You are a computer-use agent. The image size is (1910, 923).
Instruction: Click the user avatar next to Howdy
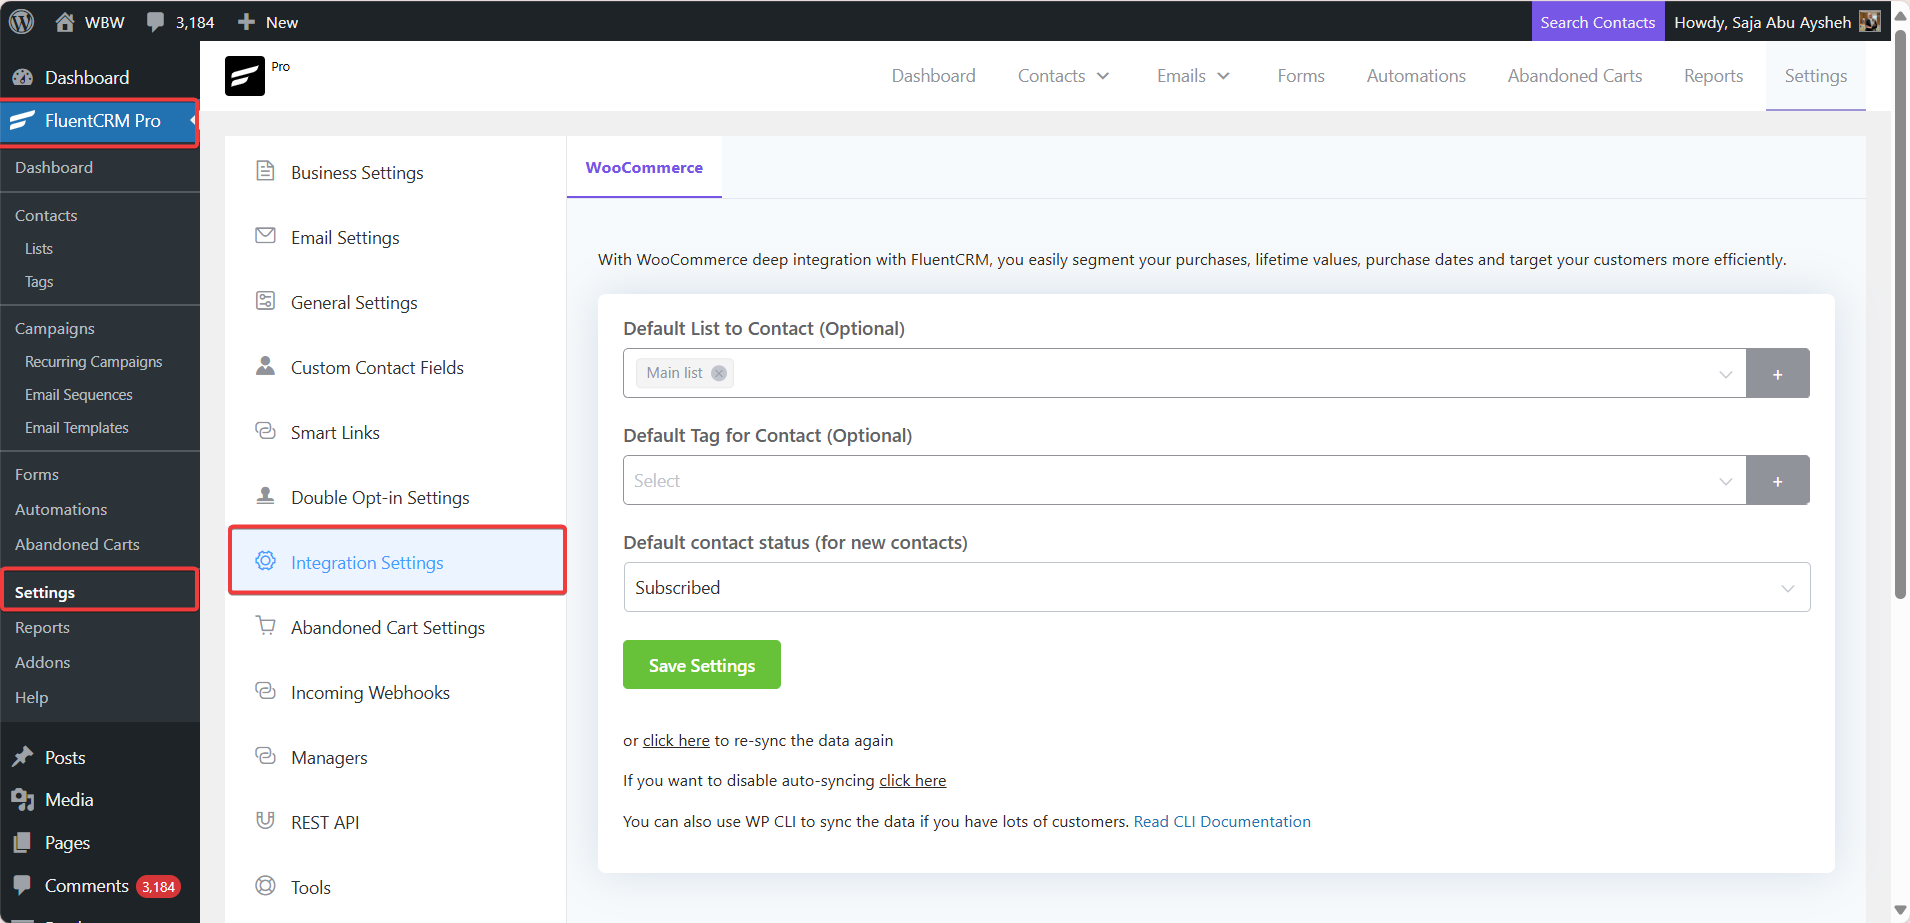pos(1870,21)
